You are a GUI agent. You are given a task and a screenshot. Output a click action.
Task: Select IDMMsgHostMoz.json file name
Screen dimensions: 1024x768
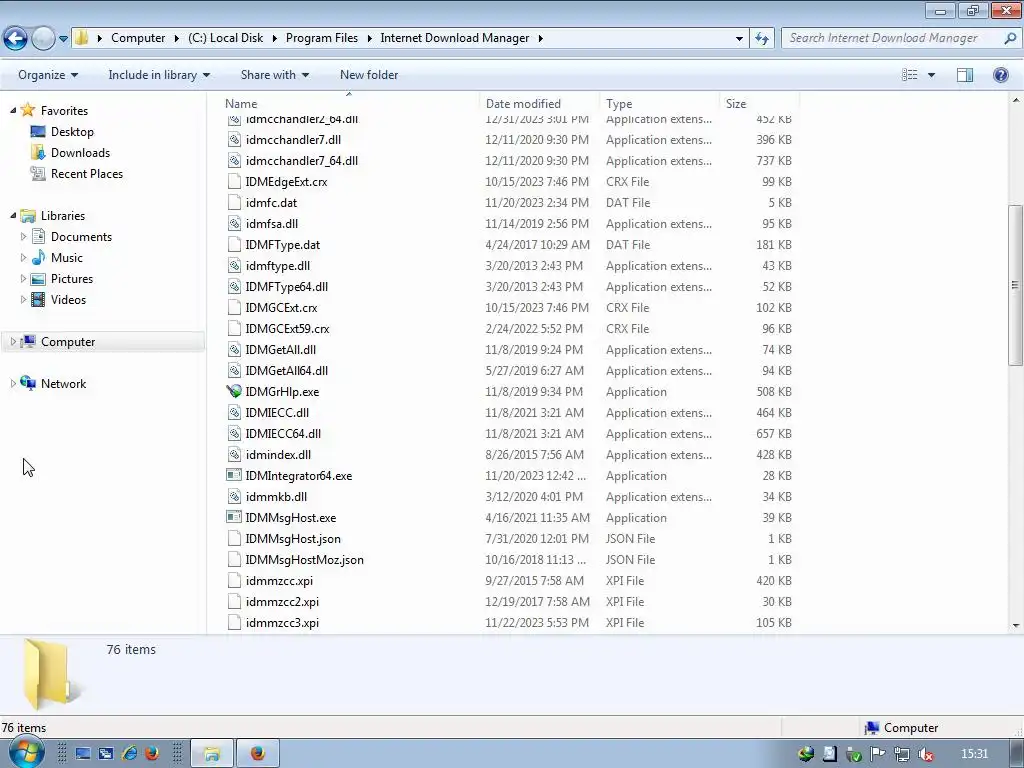pos(304,560)
